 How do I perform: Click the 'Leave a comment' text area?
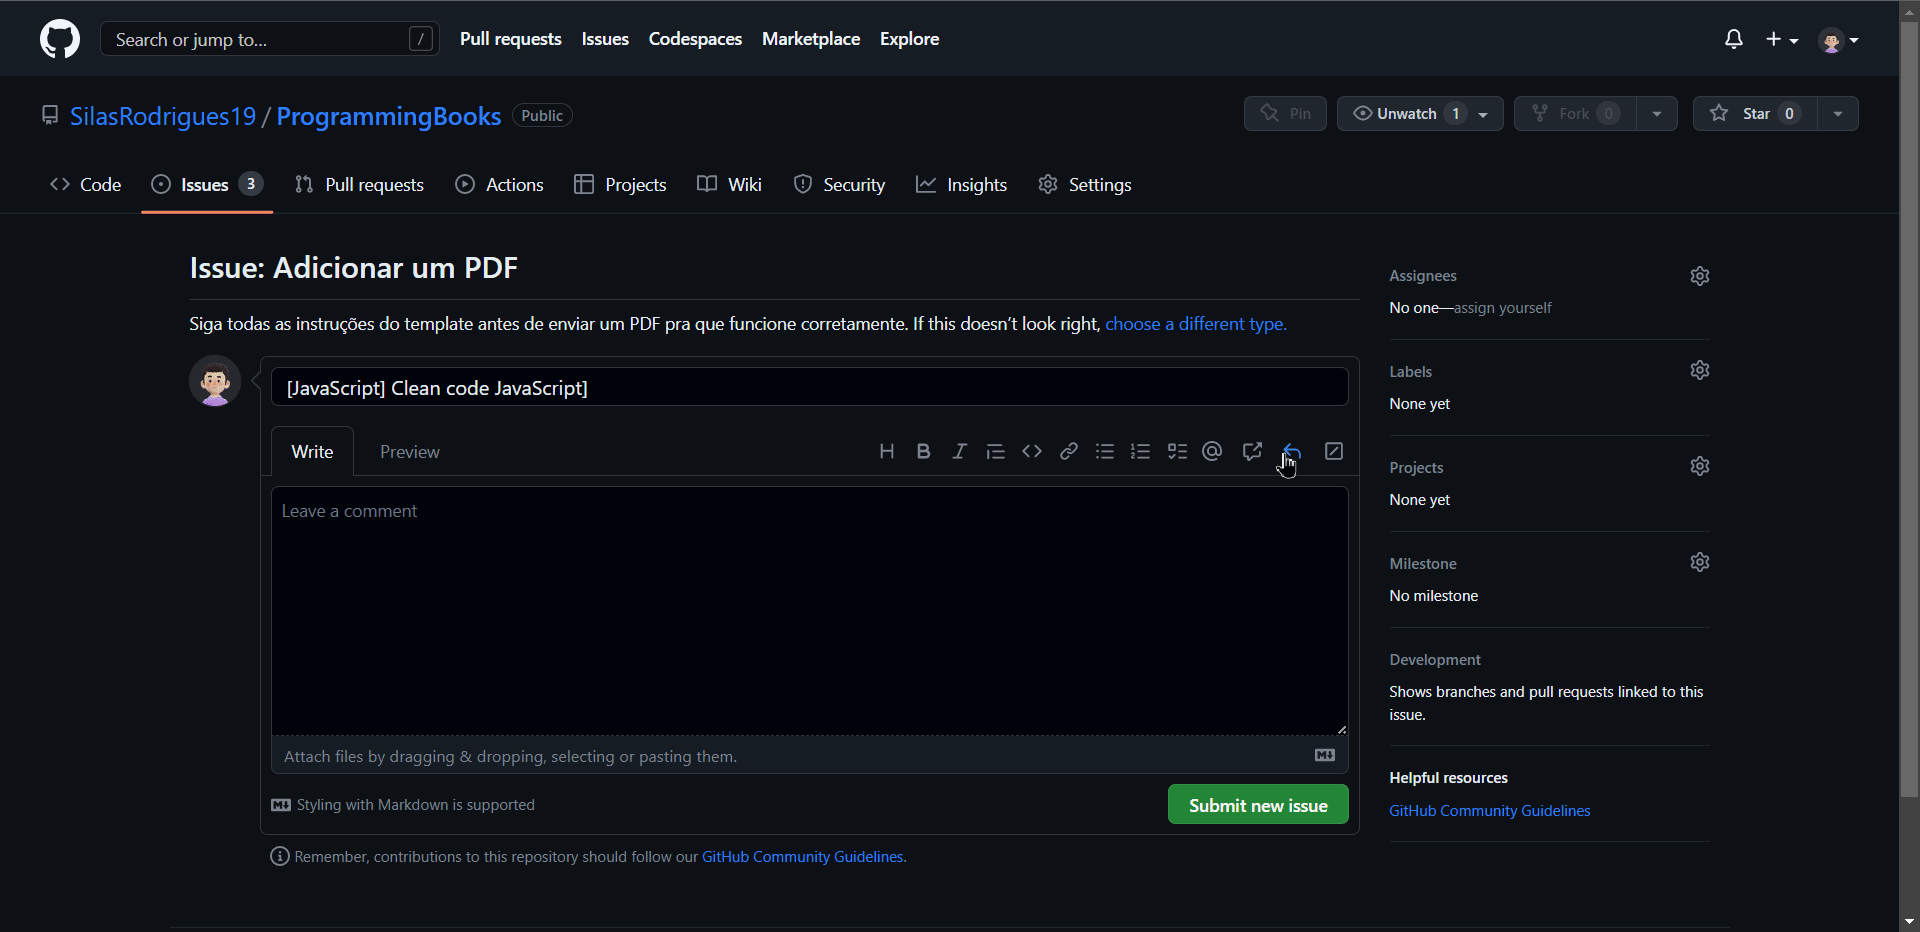tap(810, 611)
